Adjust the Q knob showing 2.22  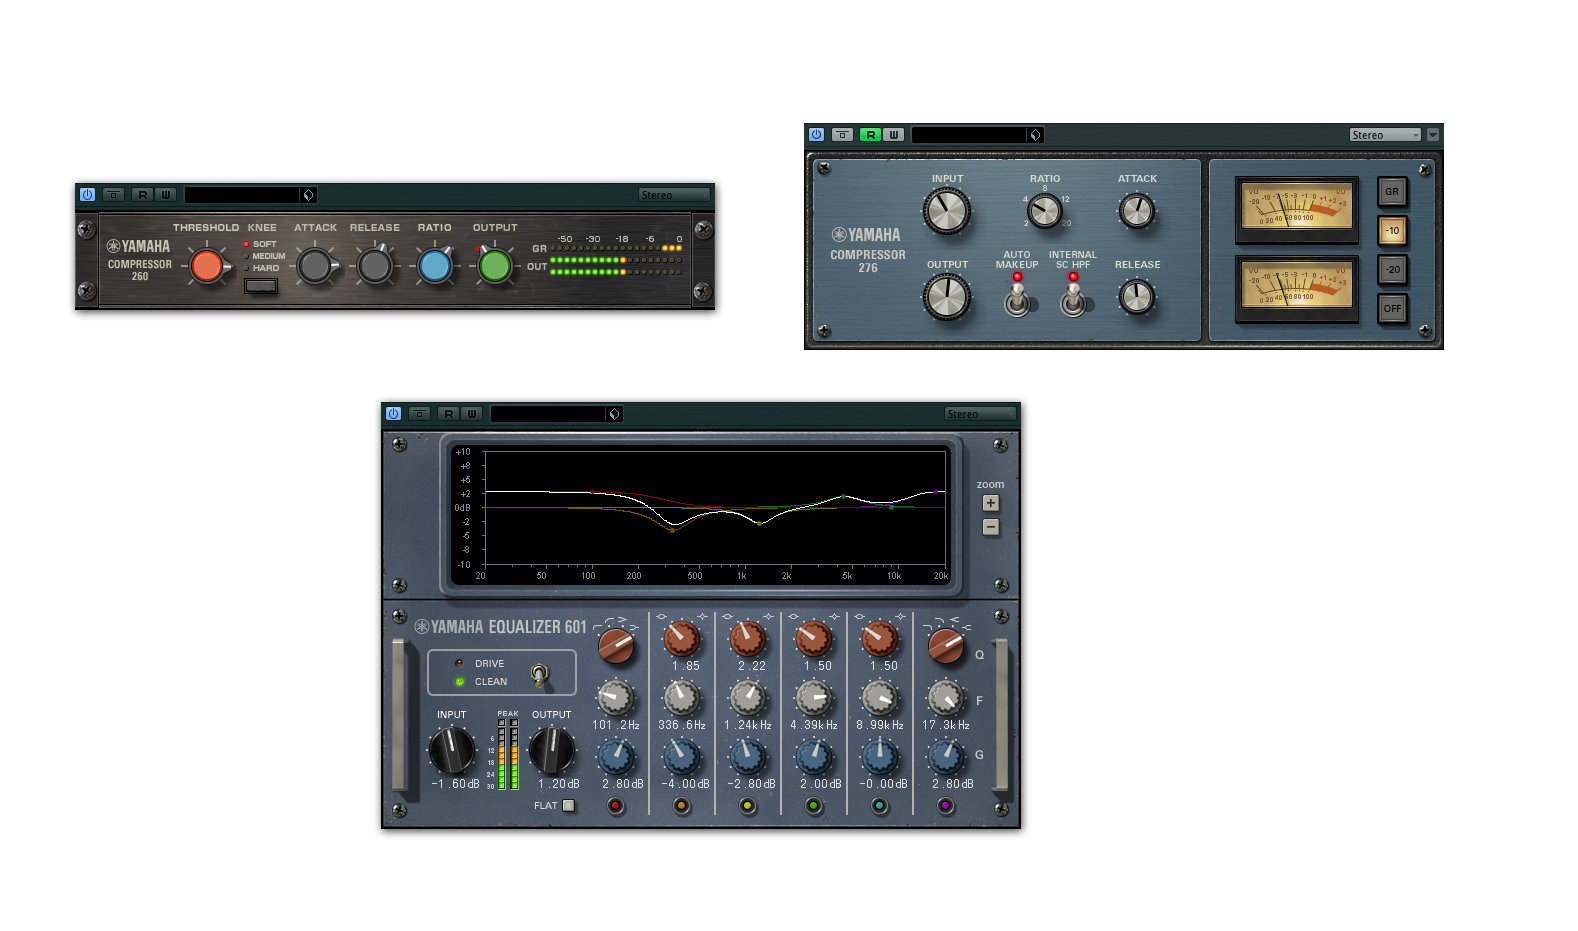point(748,638)
